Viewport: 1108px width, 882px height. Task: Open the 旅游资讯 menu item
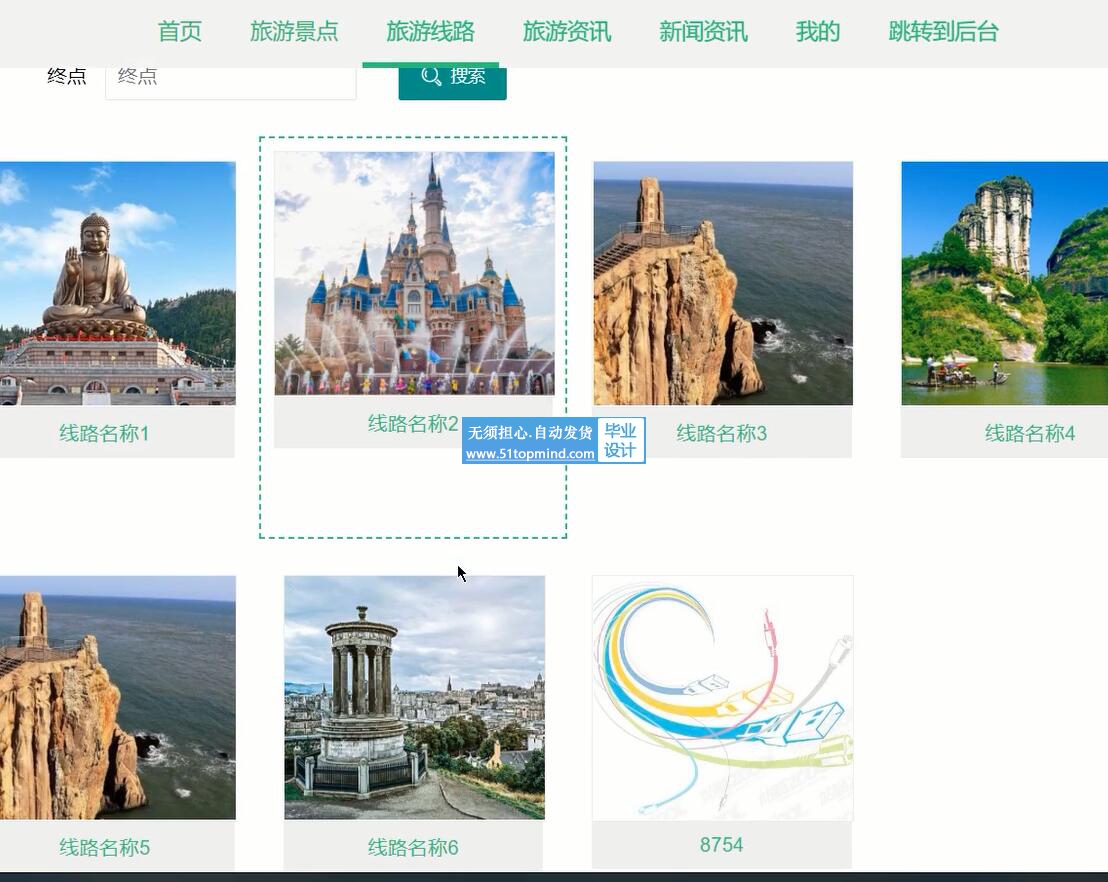click(x=567, y=32)
